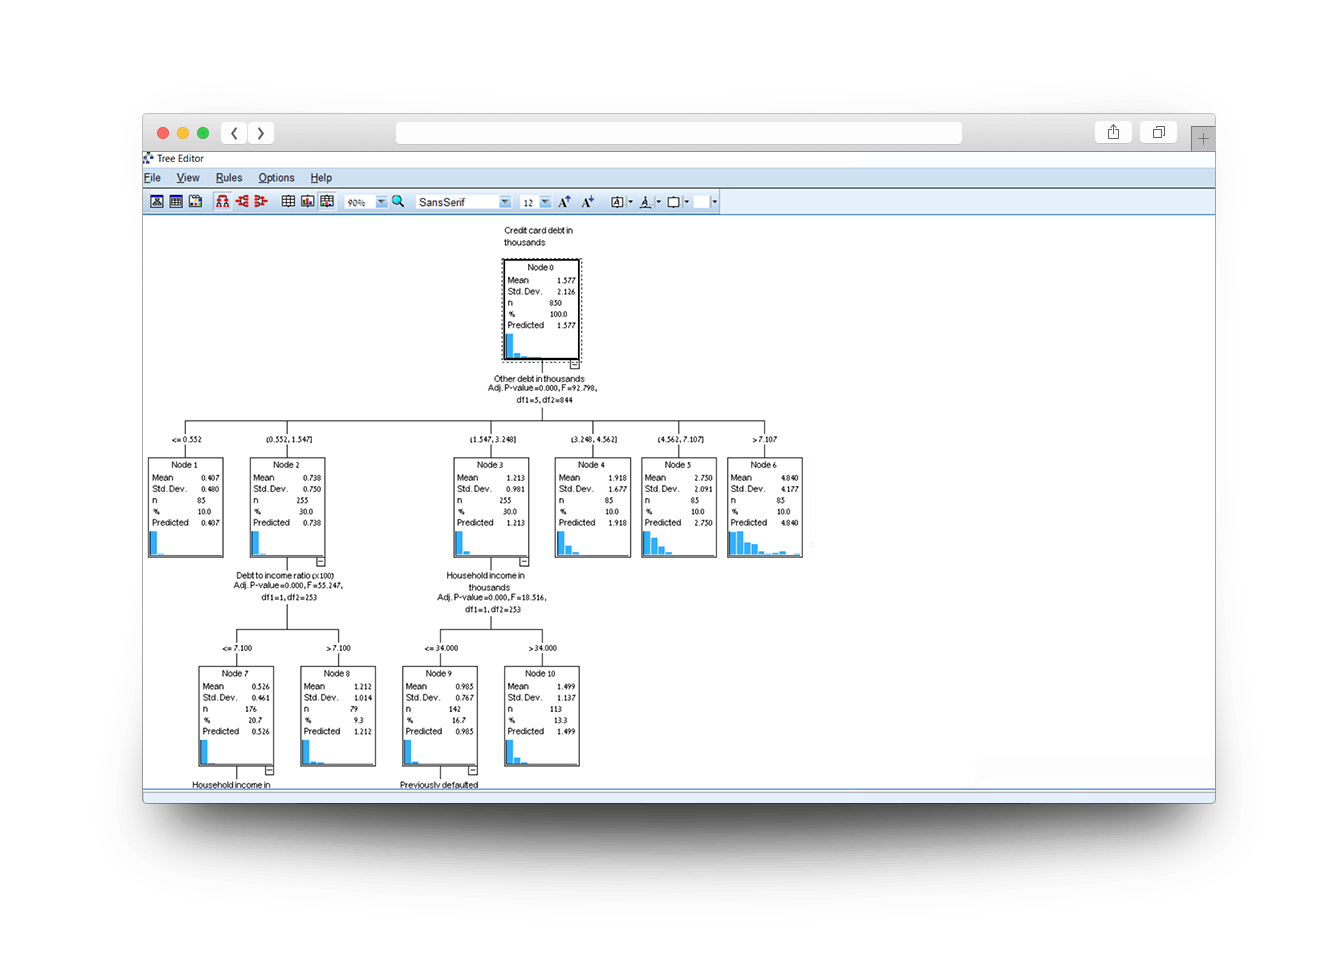Open the zoom percentage dropdown
1343x955 pixels.
pos(380,201)
